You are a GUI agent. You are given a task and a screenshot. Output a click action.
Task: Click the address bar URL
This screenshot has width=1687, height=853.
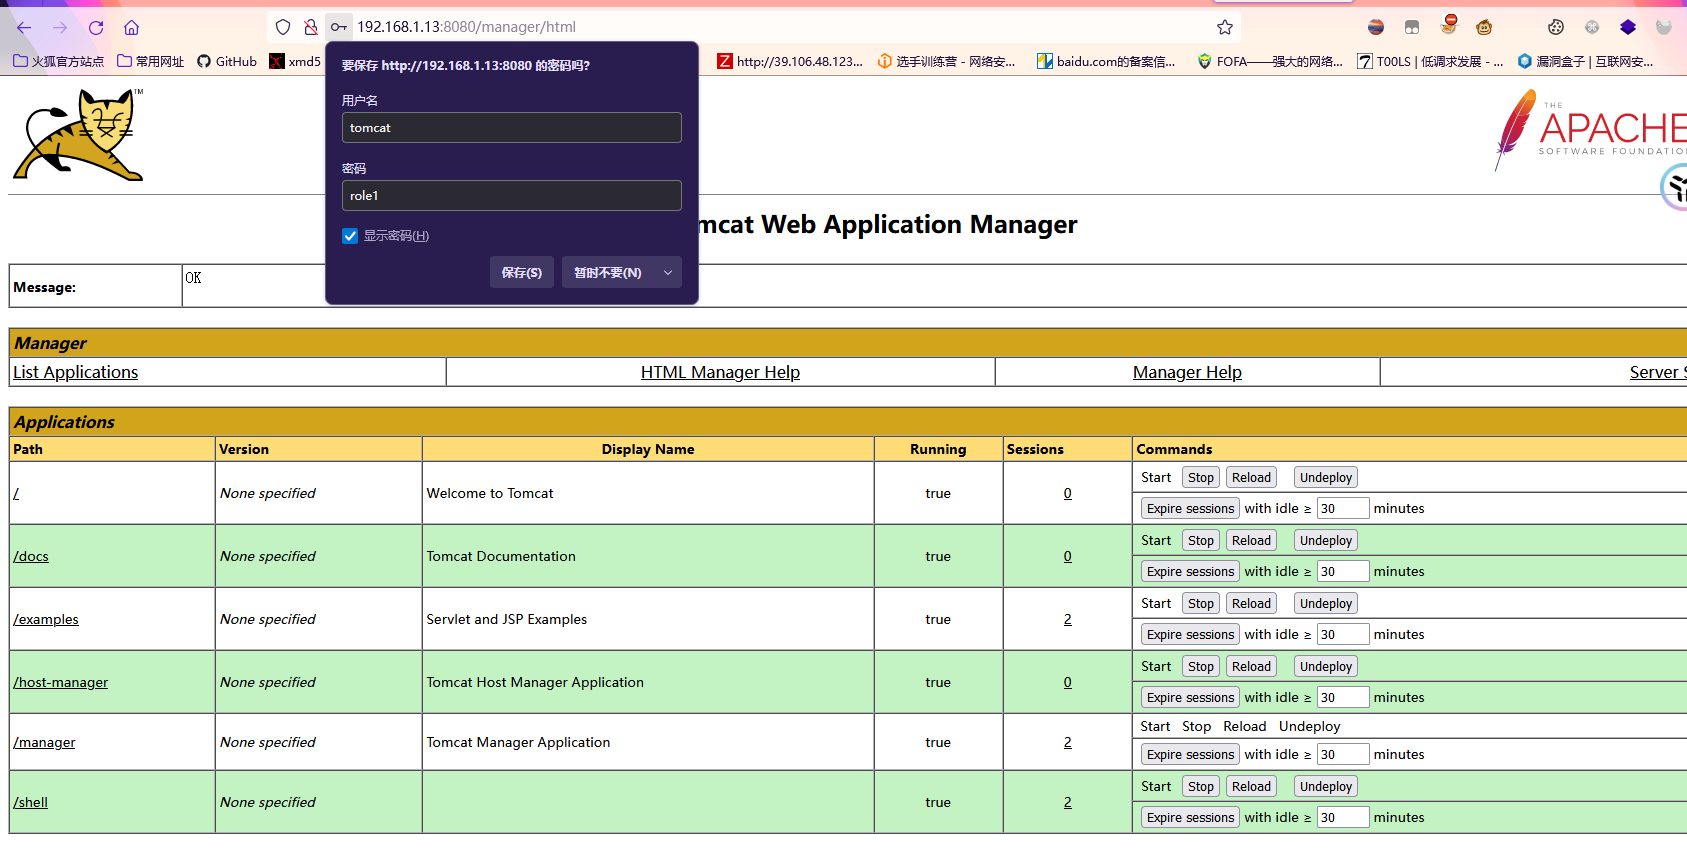coord(467,27)
